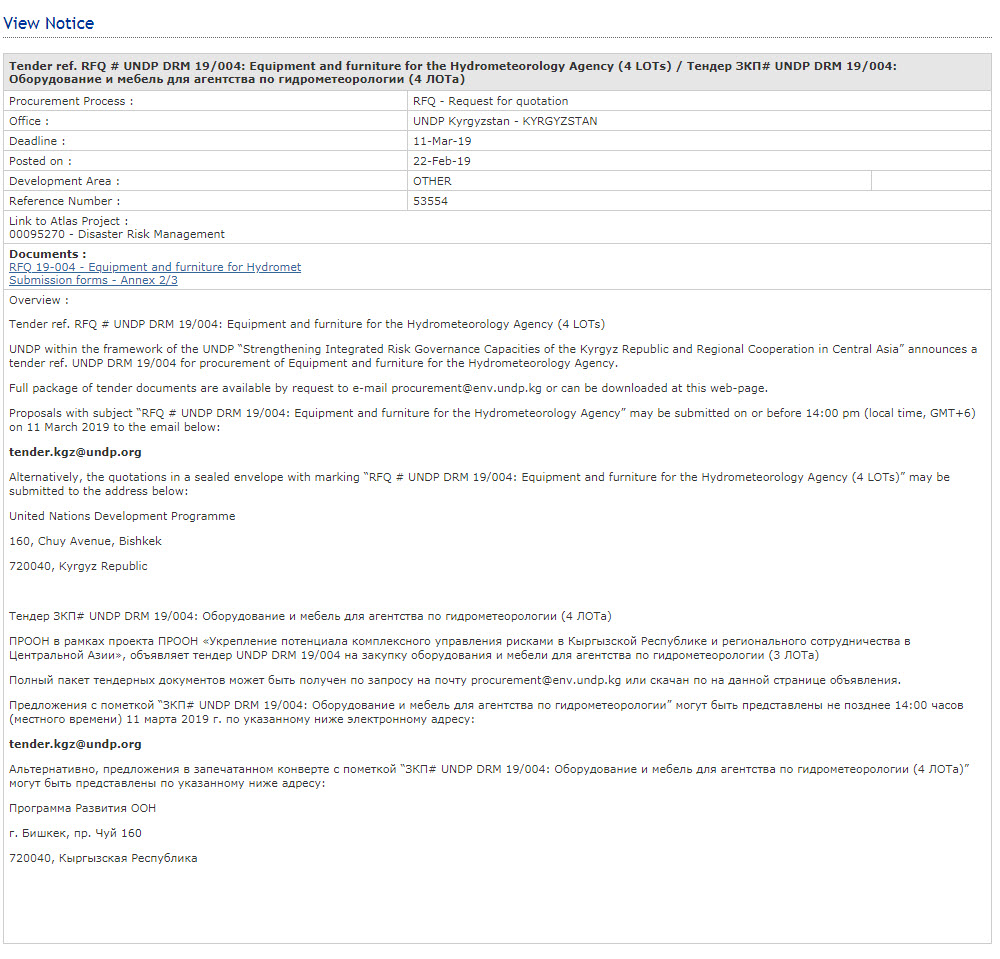1000x959 pixels.
Task: Click the bold tender title header row
Action: [x=452, y=72]
